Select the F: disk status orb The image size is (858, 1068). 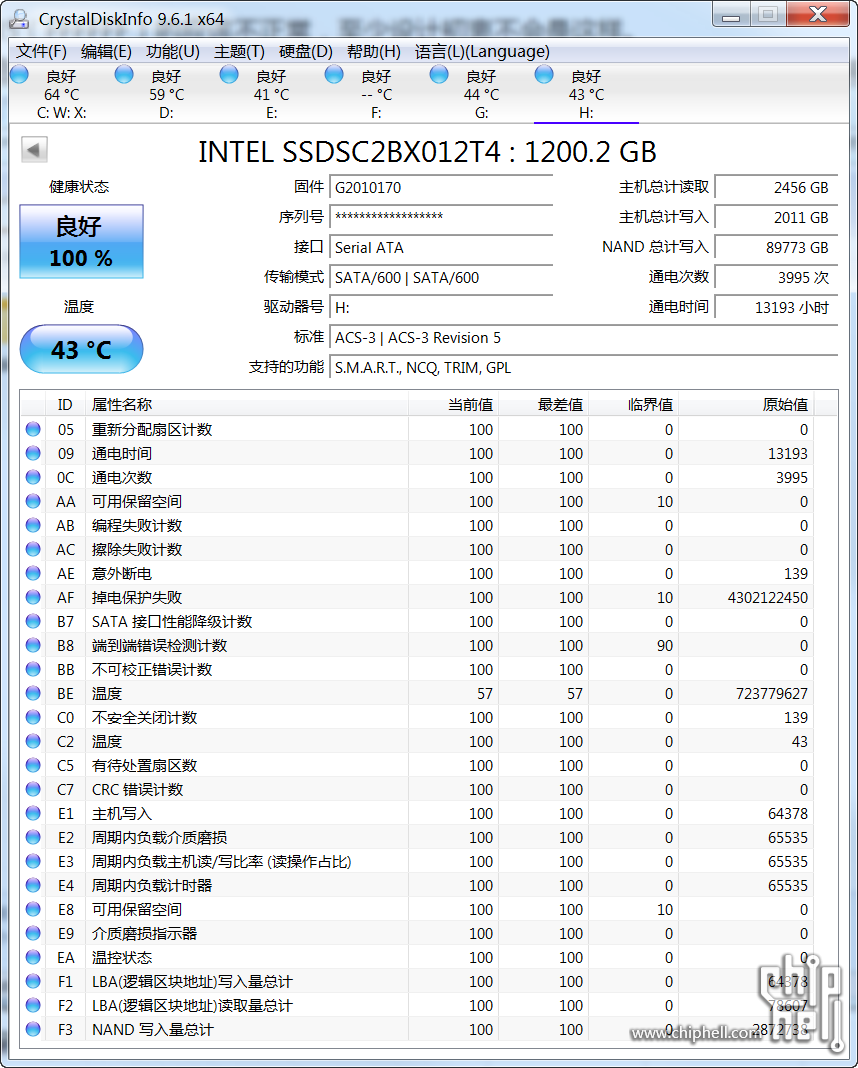[334, 74]
